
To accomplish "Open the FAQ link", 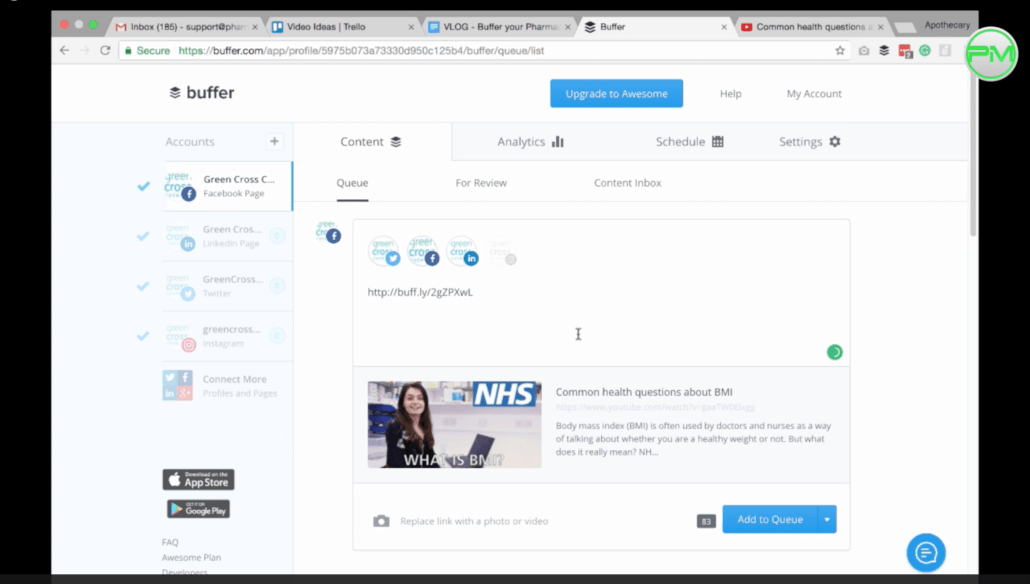I will point(170,542).
